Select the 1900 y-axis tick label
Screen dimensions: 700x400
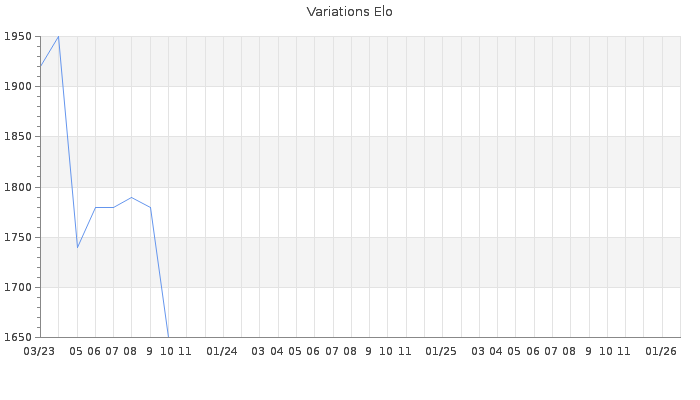(x=19, y=87)
